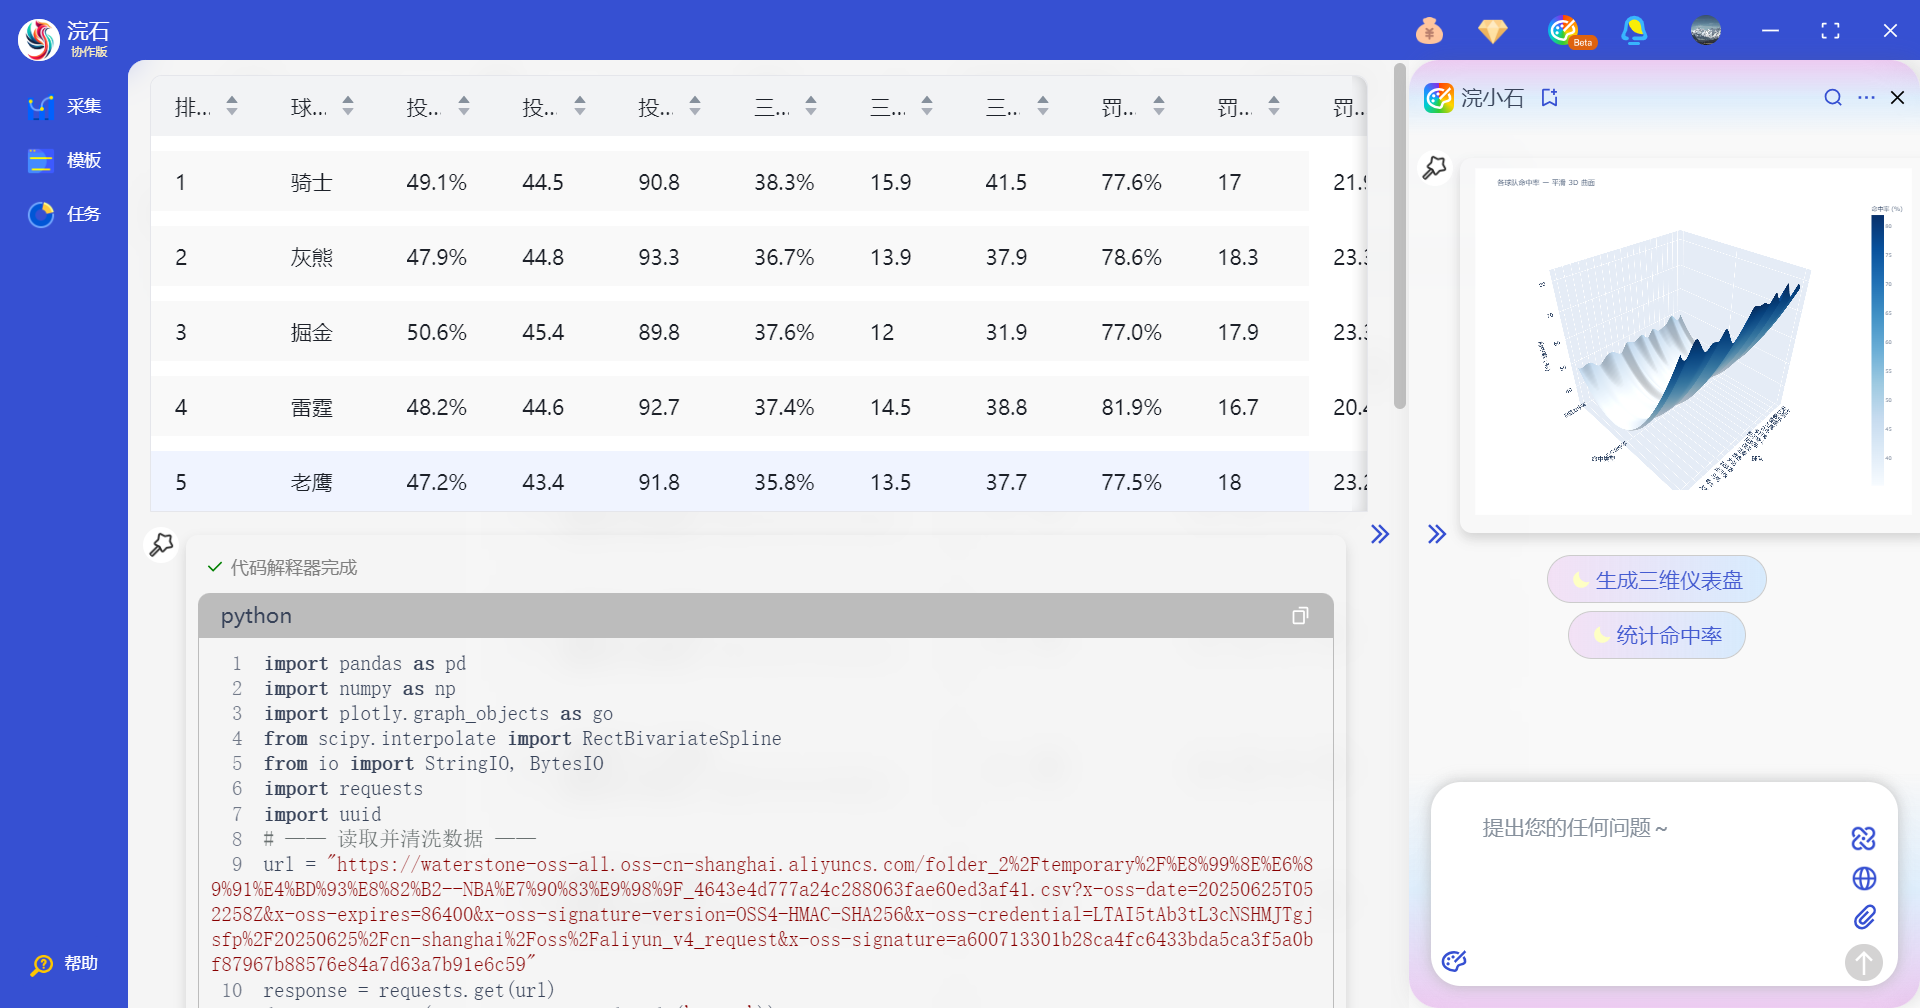1920x1008 pixels.
Task: Open the more options menu in 浣小石 panel
Action: (1866, 98)
